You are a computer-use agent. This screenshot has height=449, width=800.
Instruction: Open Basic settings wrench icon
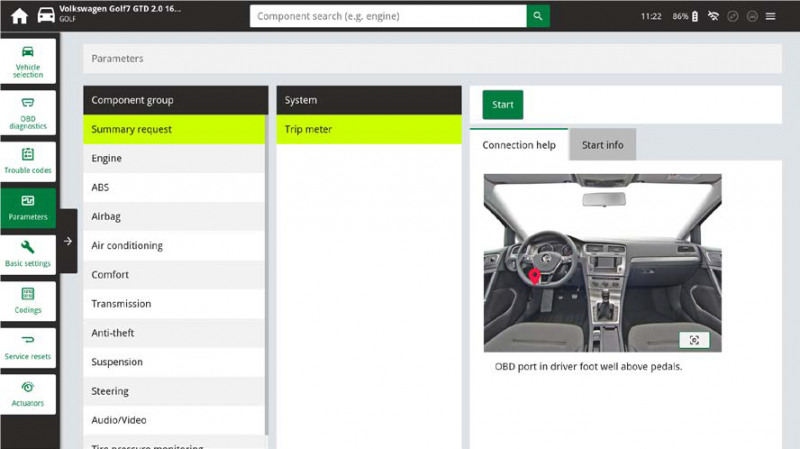pyautogui.click(x=28, y=253)
